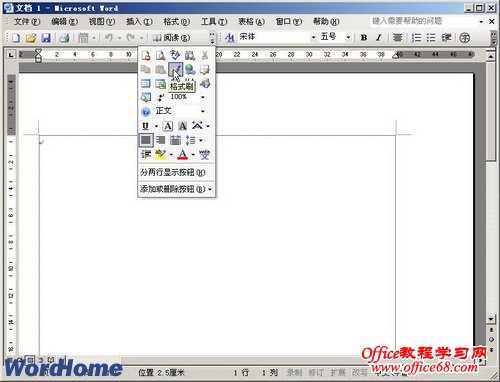Open the 宋体 font name dropdown
Image resolution: width=500 pixels, height=382 pixels.
click(313, 37)
